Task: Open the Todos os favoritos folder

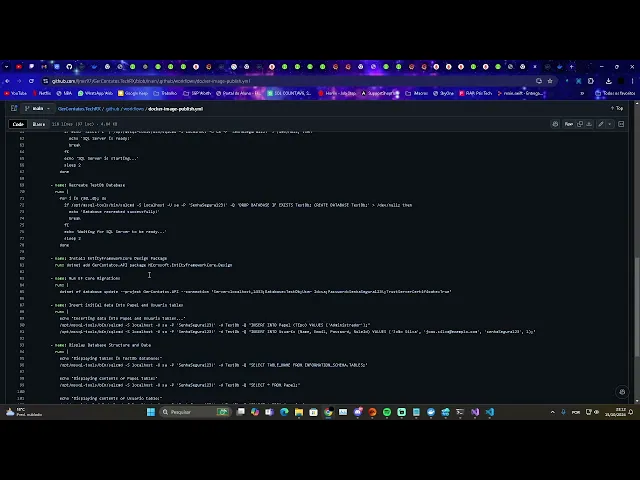Action: click(x=615, y=93)
